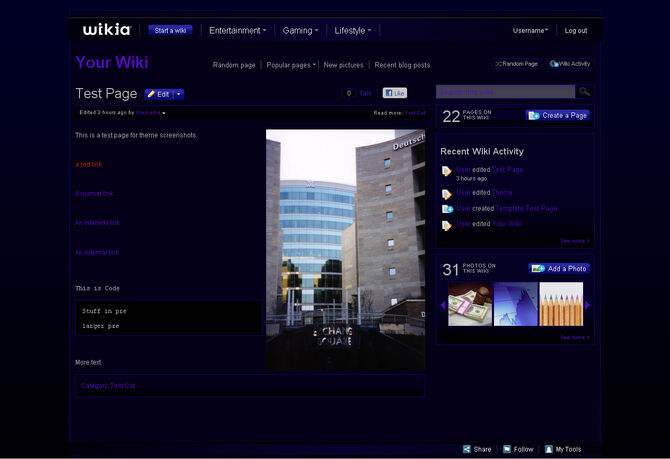Image resolution: width=670 pixels, height=459 pixels.
Task: Click A normal link
Action: tap(94, 194)
